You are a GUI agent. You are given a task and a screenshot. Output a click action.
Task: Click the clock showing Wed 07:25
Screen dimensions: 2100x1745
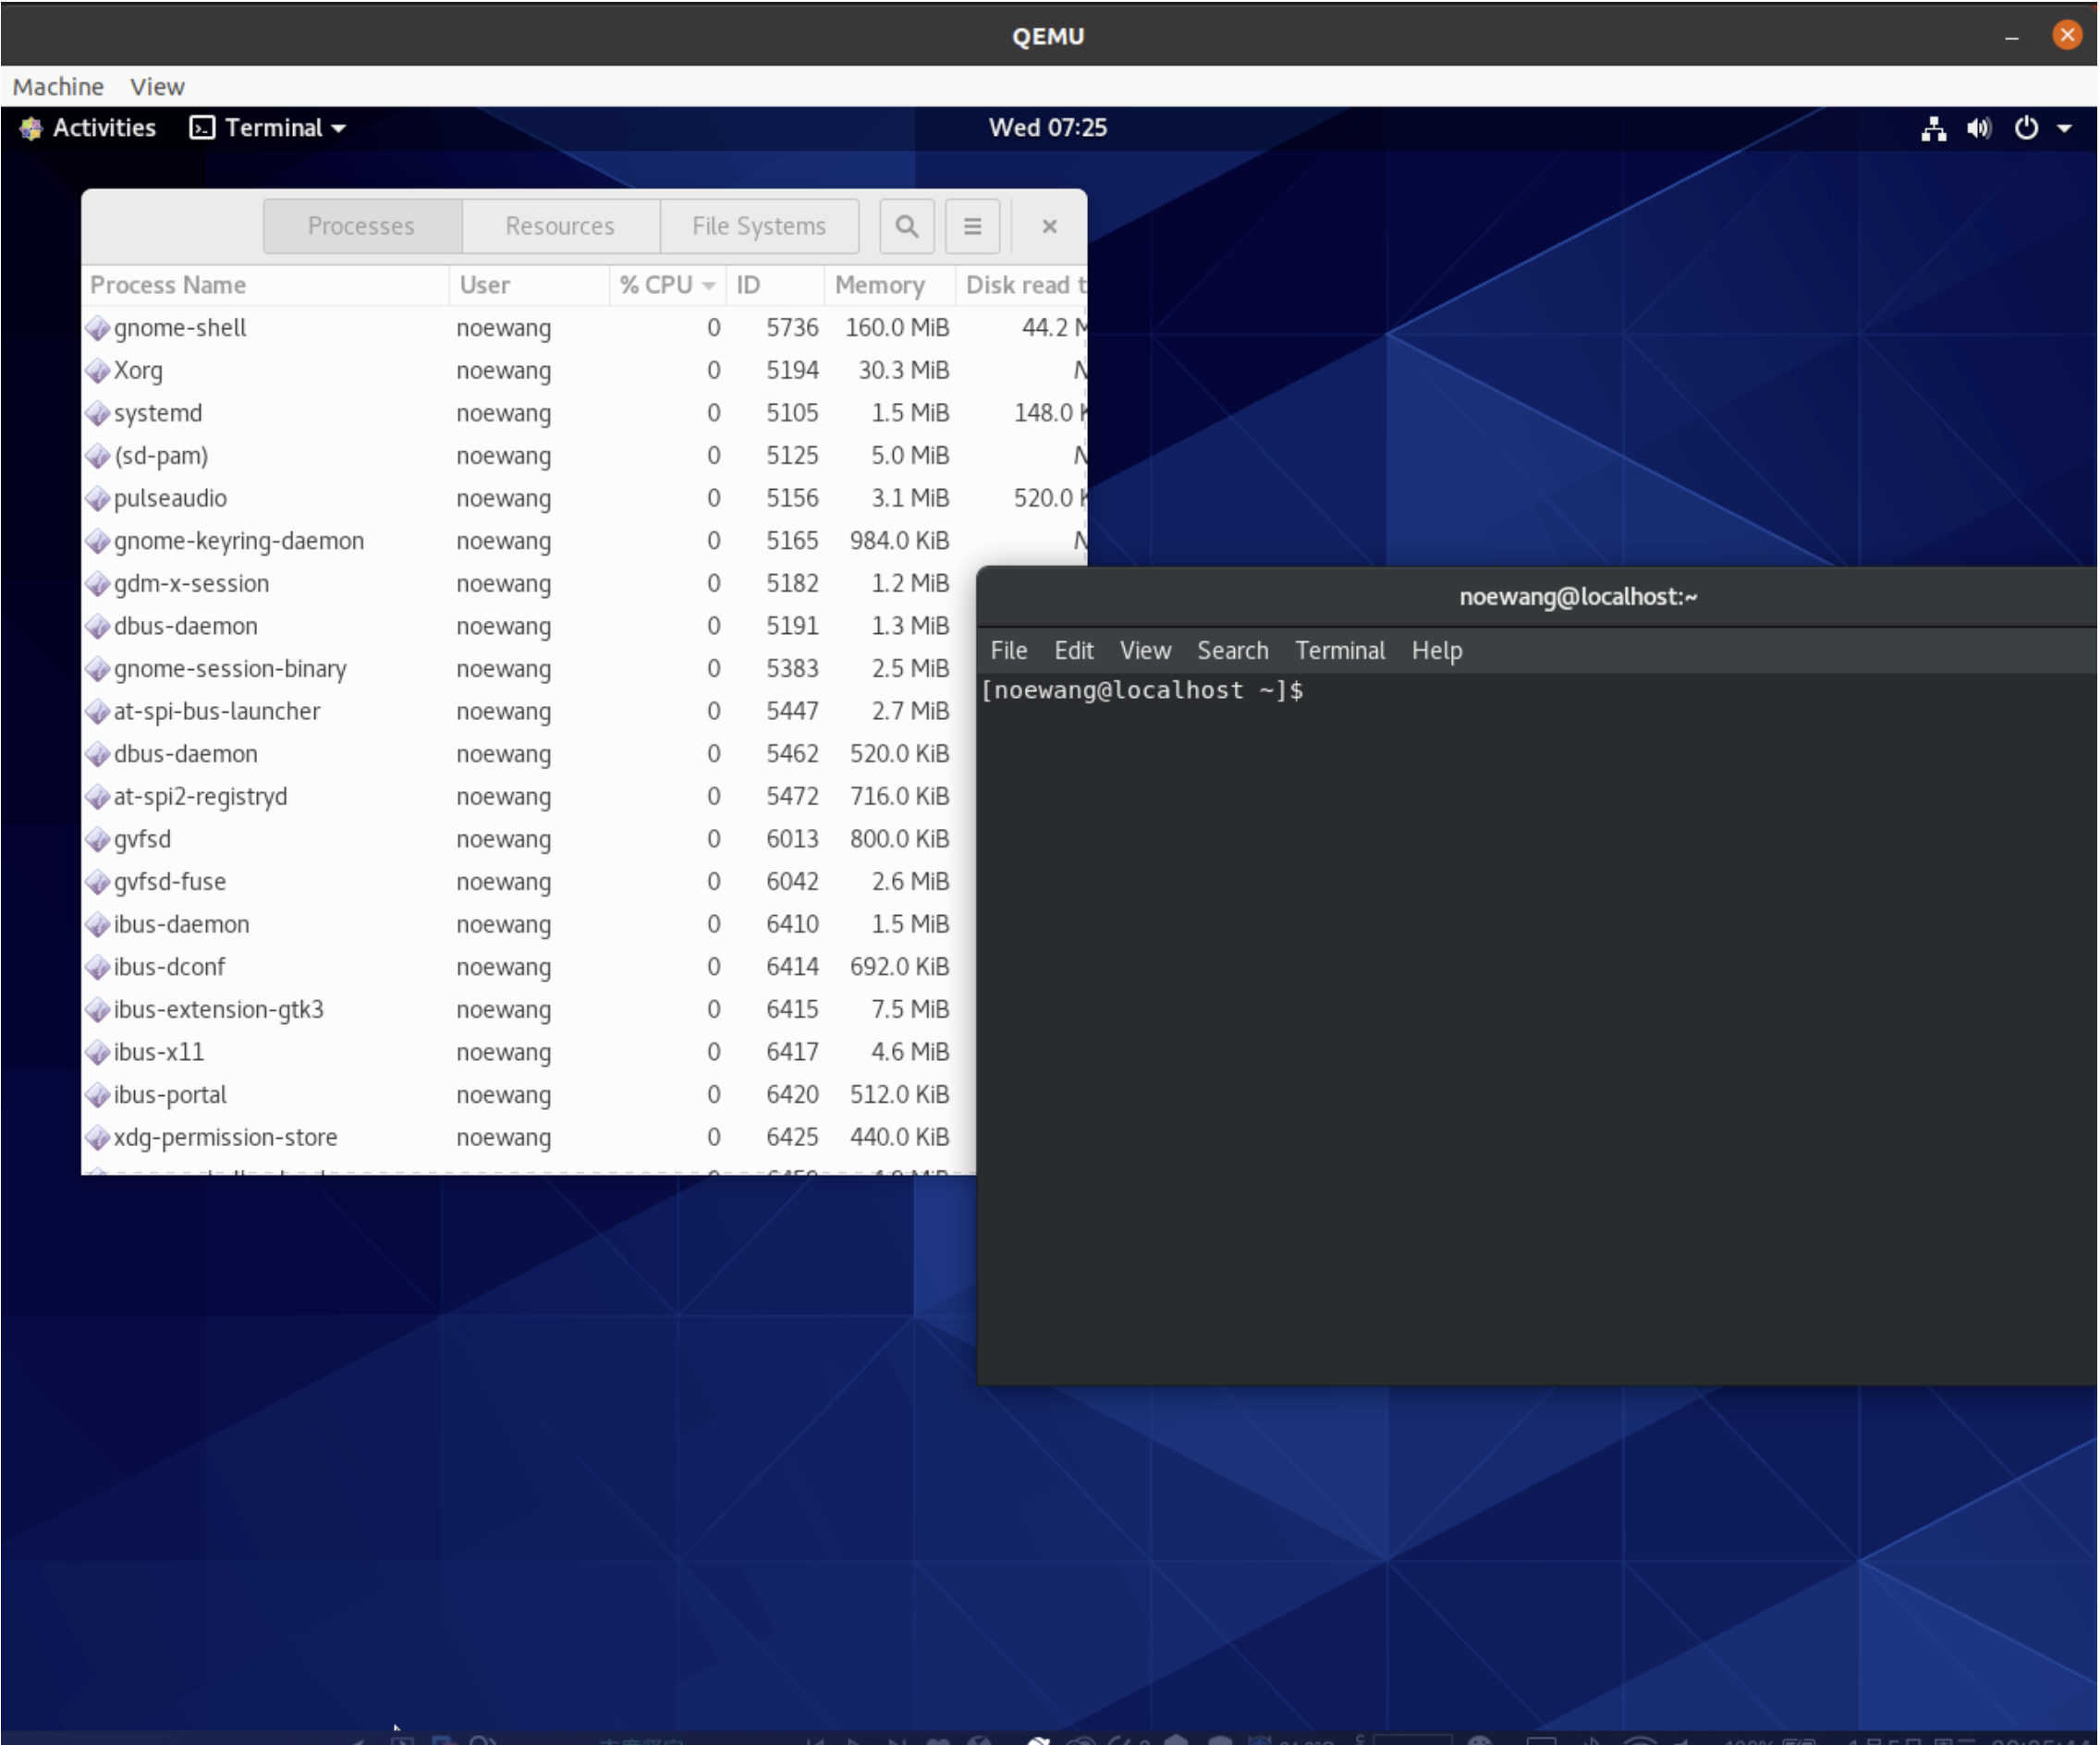[x=1047, y=128]
